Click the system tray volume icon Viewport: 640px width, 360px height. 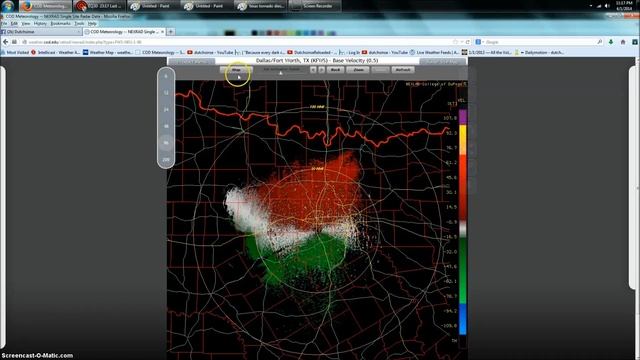607,6
